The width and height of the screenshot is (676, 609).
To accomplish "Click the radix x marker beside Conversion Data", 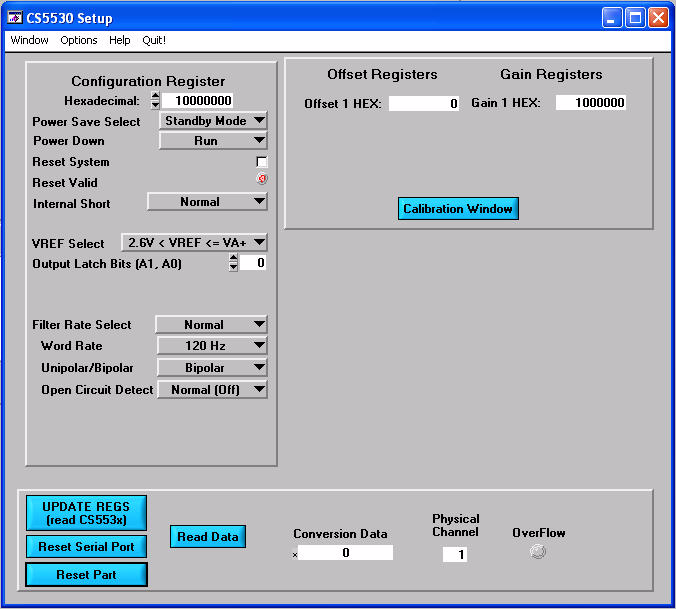I will pos(295,555).
